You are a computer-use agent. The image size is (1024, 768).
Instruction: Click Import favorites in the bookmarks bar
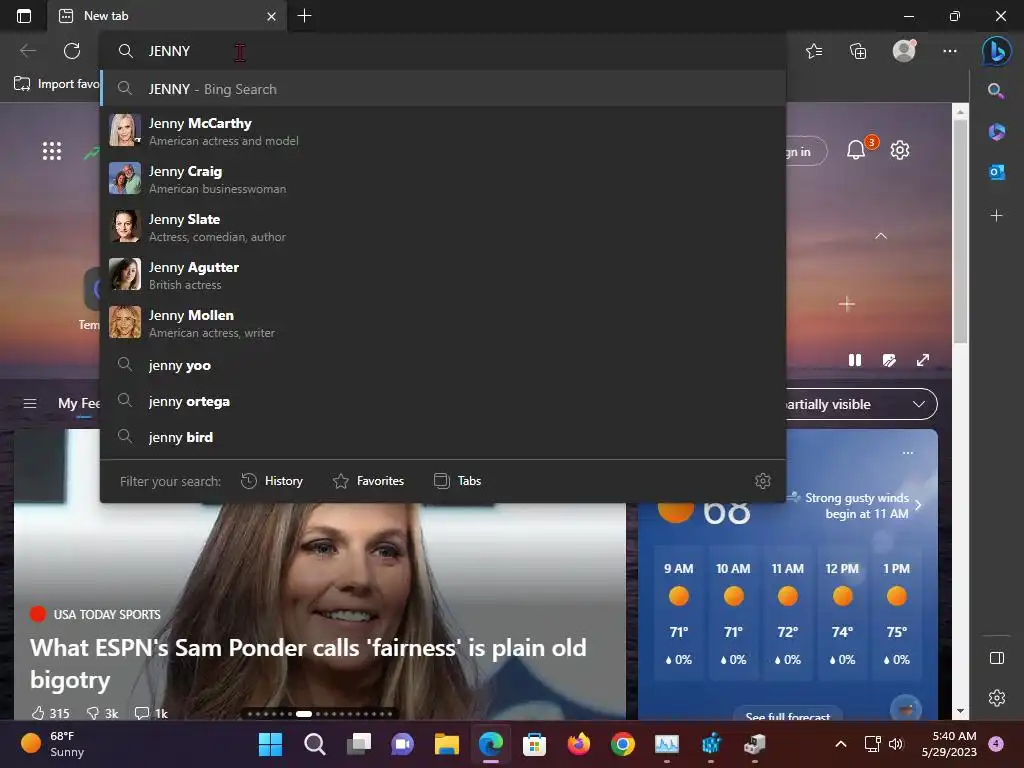[57, 84]
